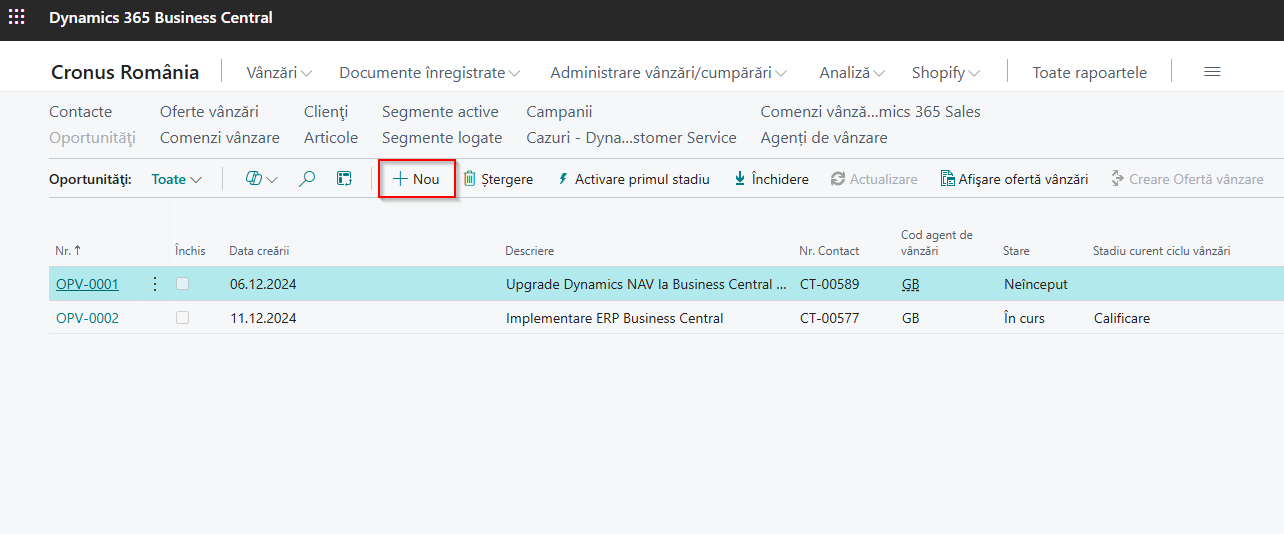Click date cell 11.12.2024
This screenshot has height=534, width=1284.
click(263, 318)
